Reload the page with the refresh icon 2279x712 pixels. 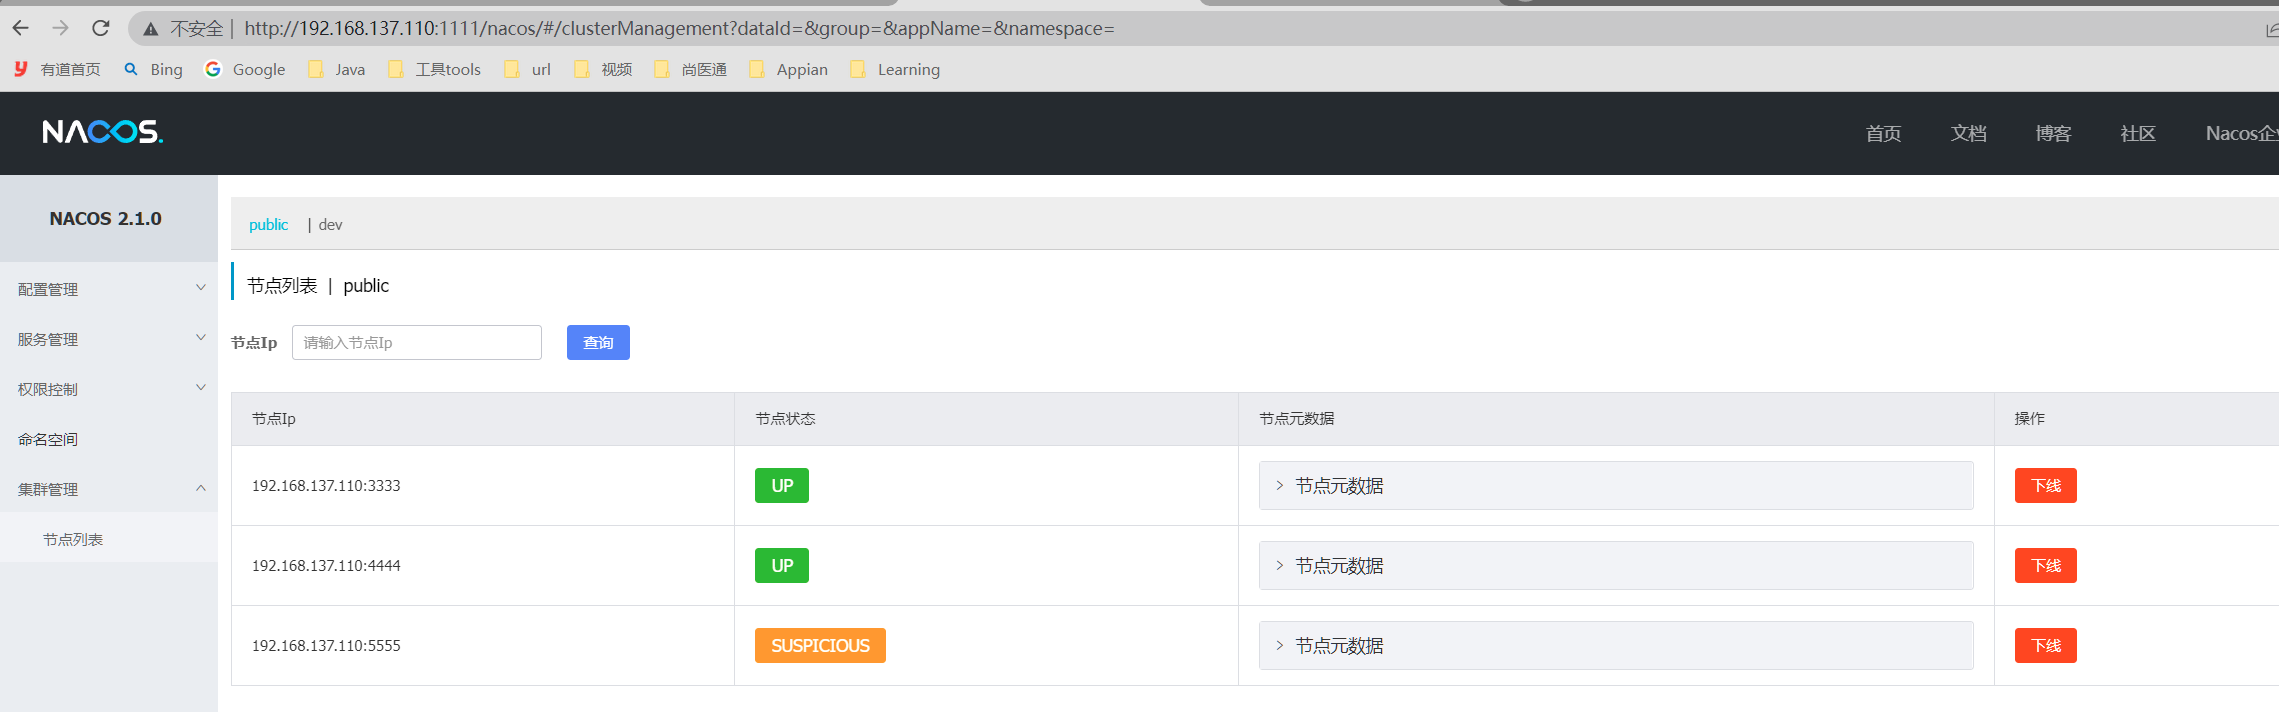click(x=101, y=28)
